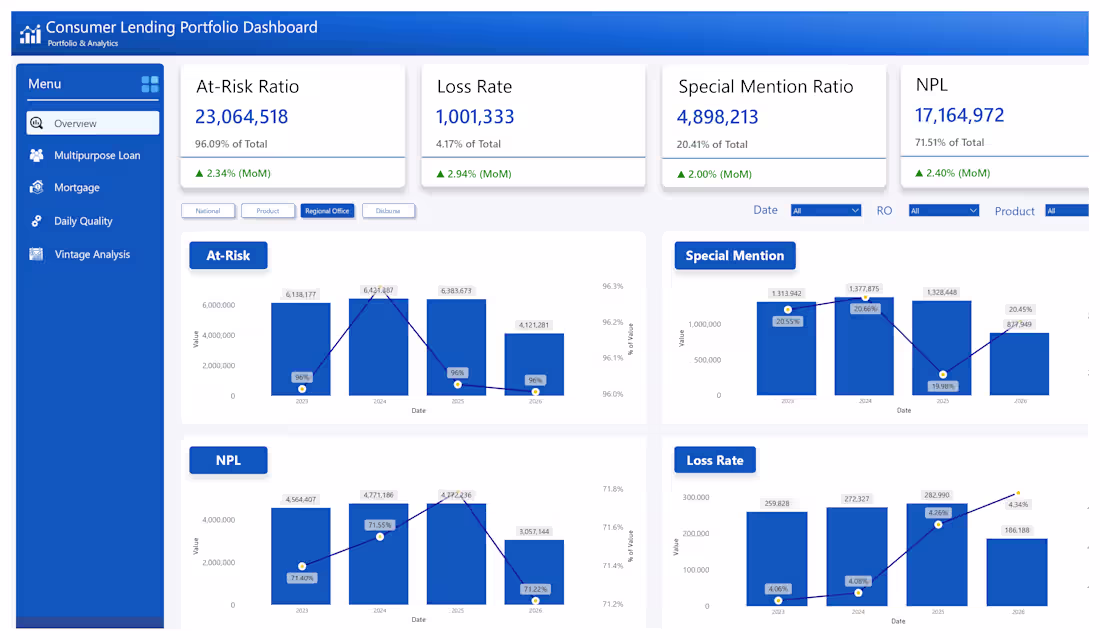Select the 2025 bar in the Special Mention chart
Image resolution: width=1100 pixels, height=640 pixels.
(x=941, y=348)
